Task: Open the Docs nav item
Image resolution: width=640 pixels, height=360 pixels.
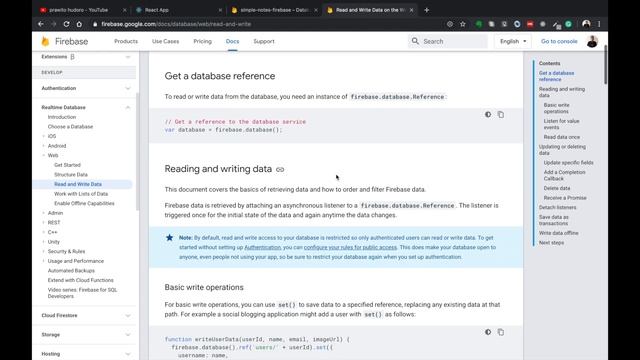Action: [x=232, y=41]
